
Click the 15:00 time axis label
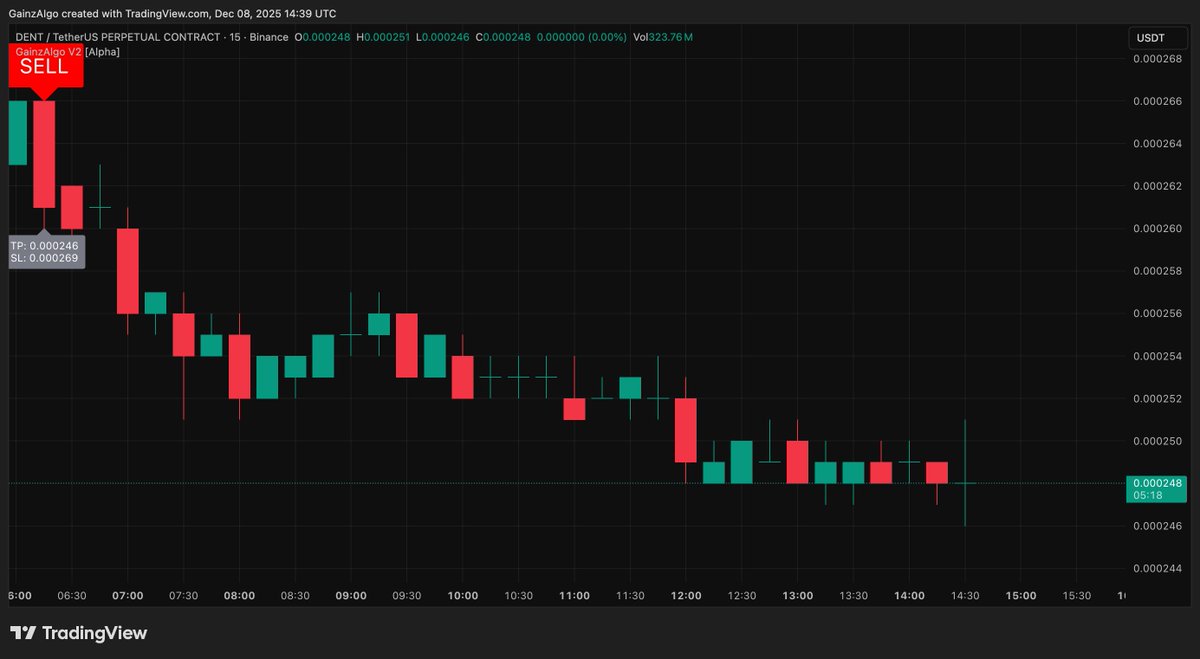(x=1021, y=595)
